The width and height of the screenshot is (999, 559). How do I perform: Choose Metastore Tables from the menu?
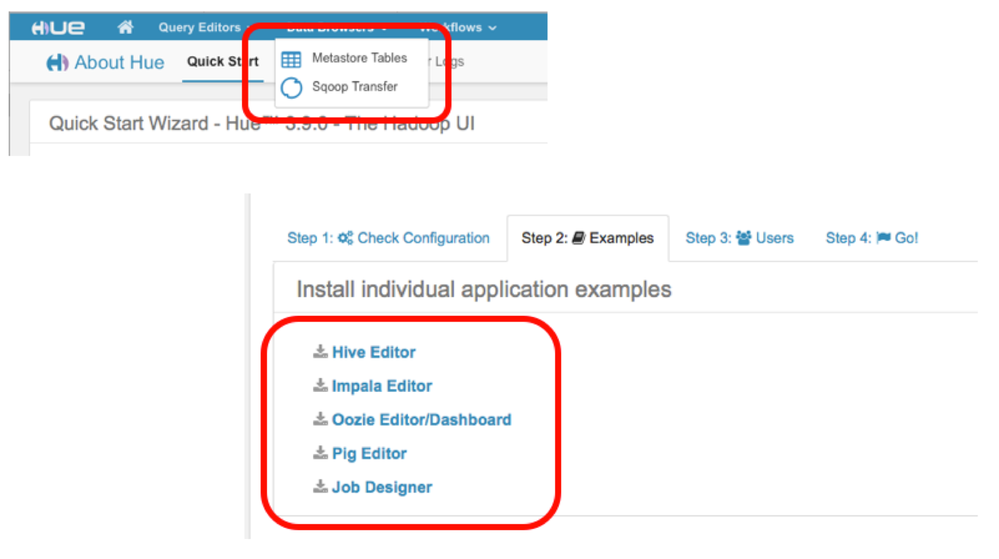click(x=359, y=59)
